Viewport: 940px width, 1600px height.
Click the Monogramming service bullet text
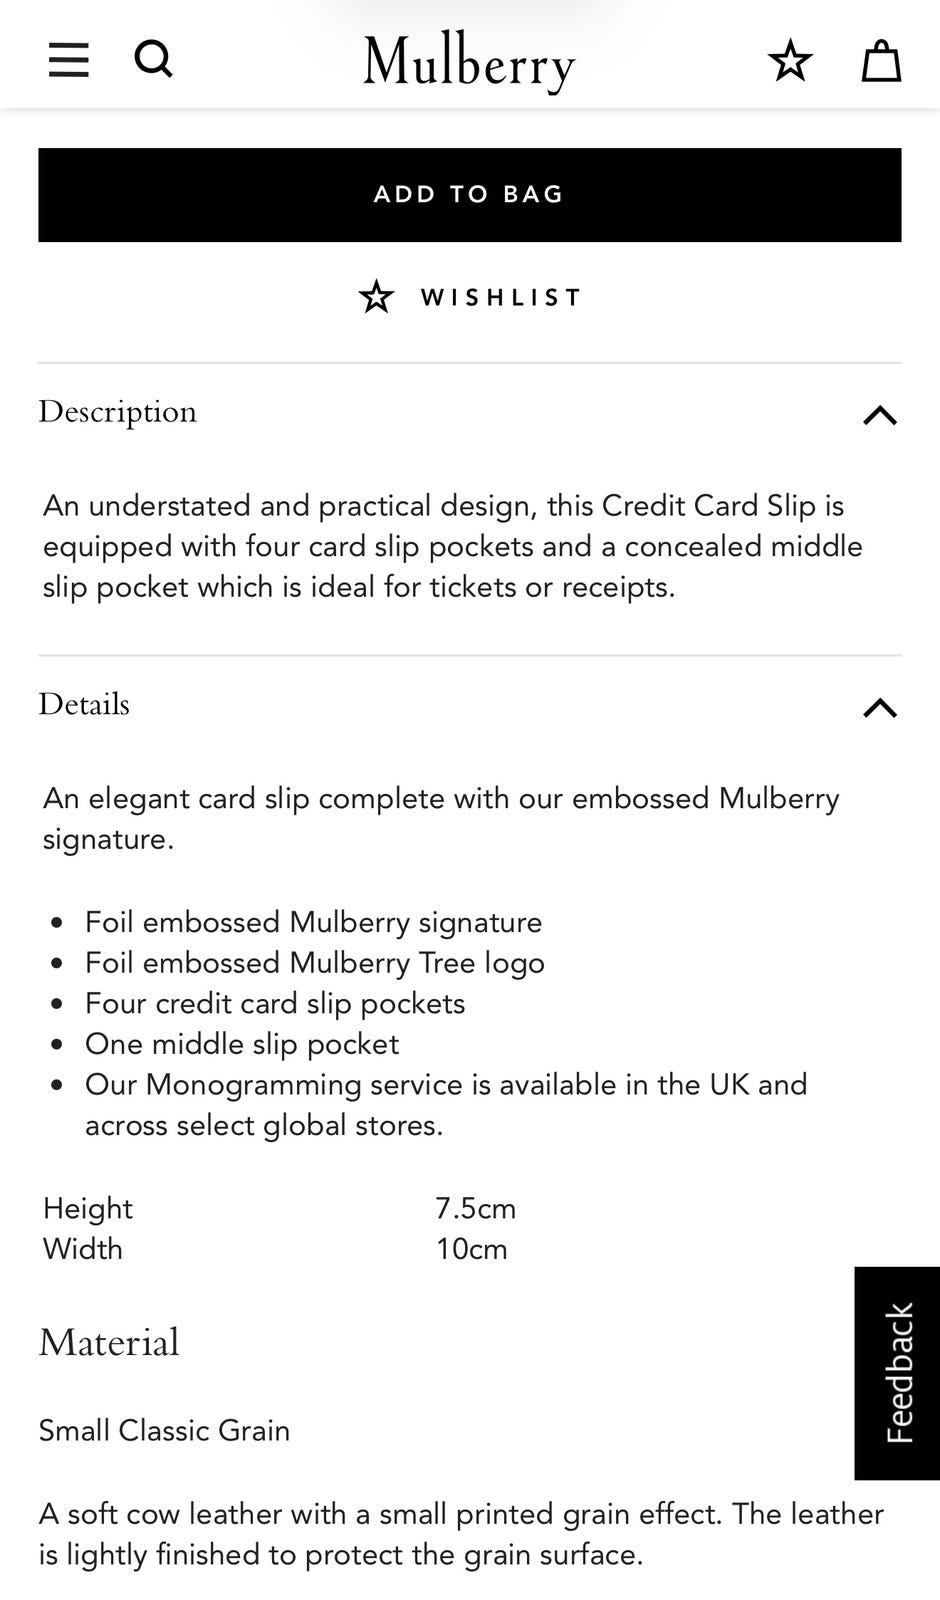point(445,1104)
